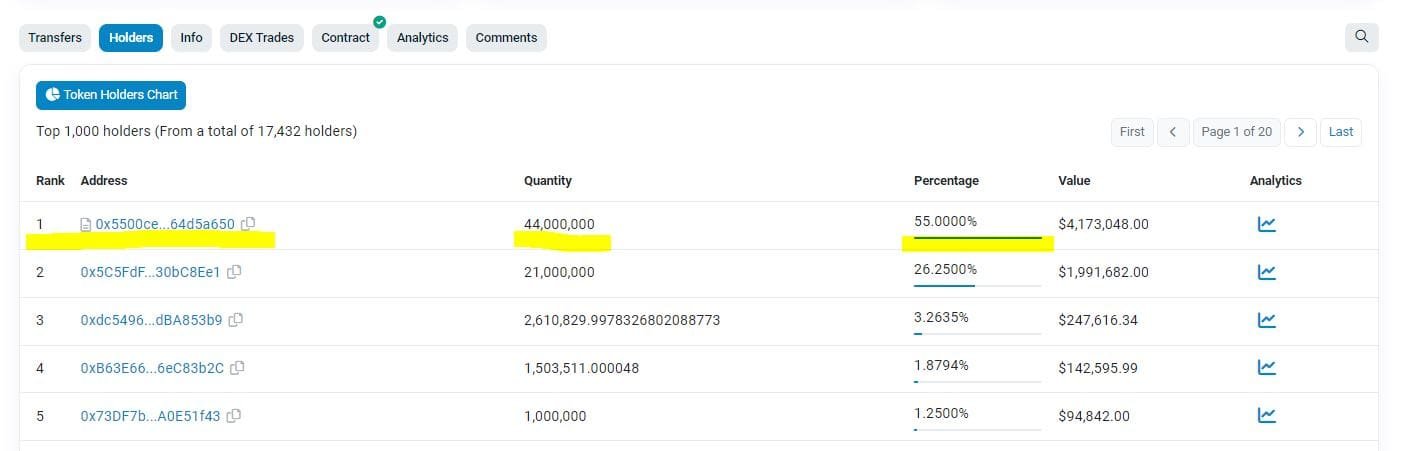The width and height of the screenshot is (1411, 451).
Task: Copy address 0x5500ce...64d5a650
Action: coord(249,224)
